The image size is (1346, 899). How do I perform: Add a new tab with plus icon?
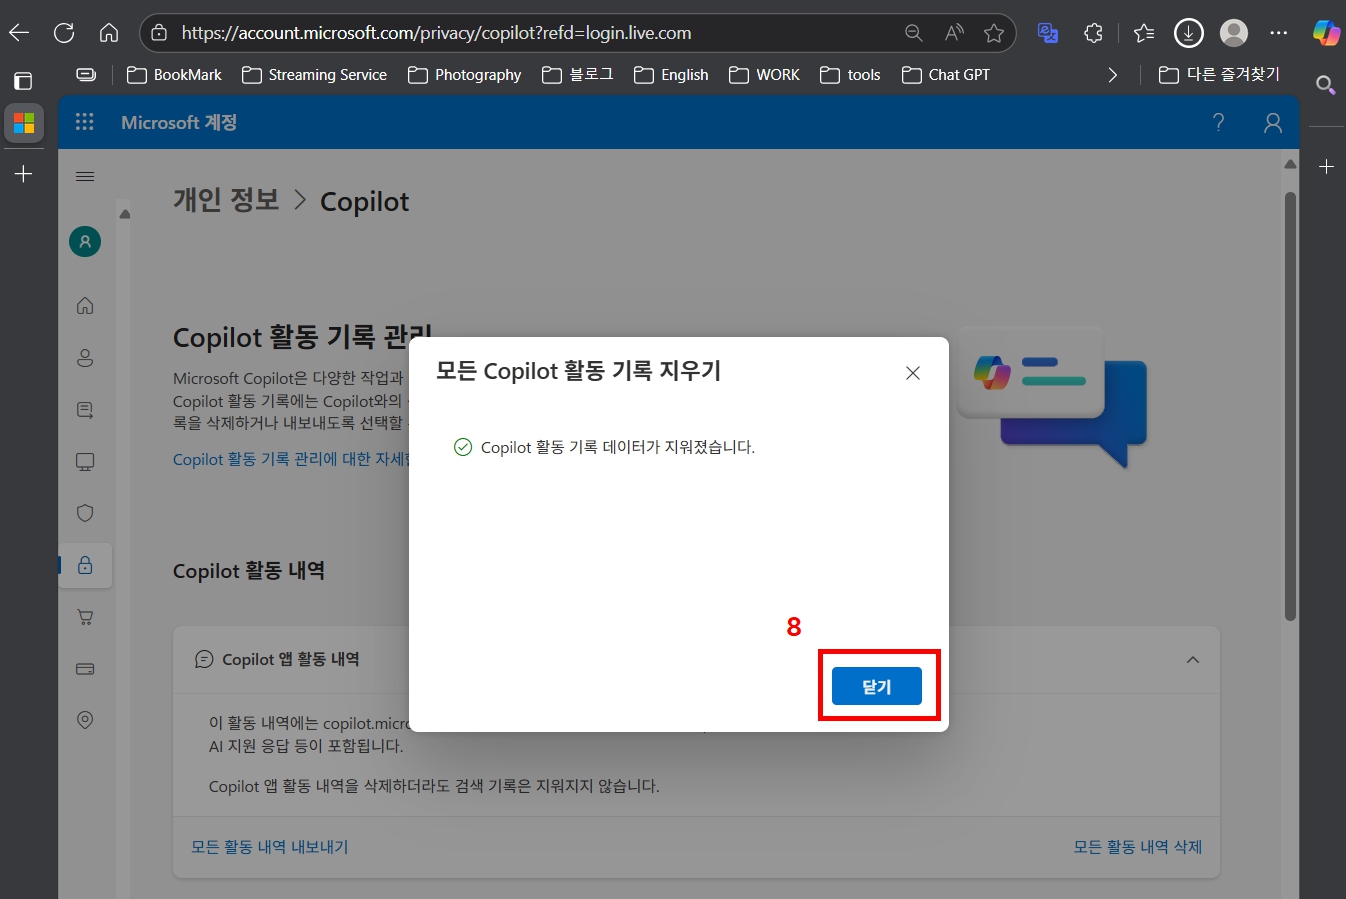point(24,174)
